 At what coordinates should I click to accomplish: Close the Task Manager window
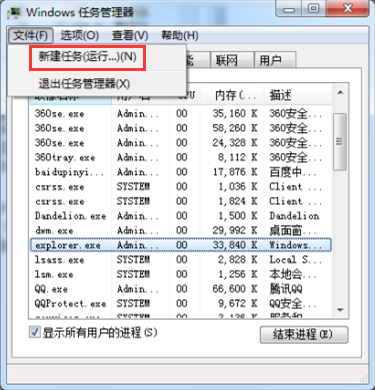coord(347,9)
